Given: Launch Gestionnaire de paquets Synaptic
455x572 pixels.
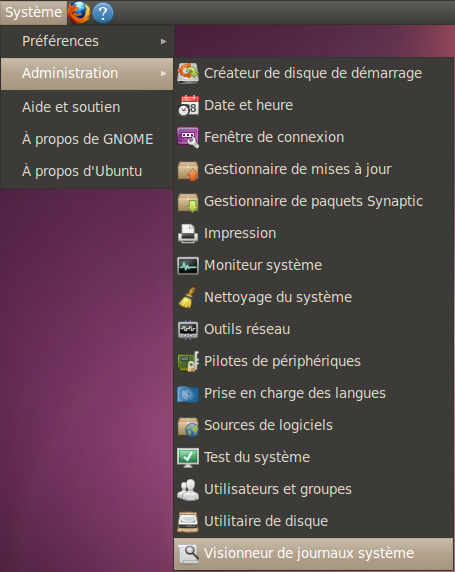Looking at the screenshot, I should (313, 201).
